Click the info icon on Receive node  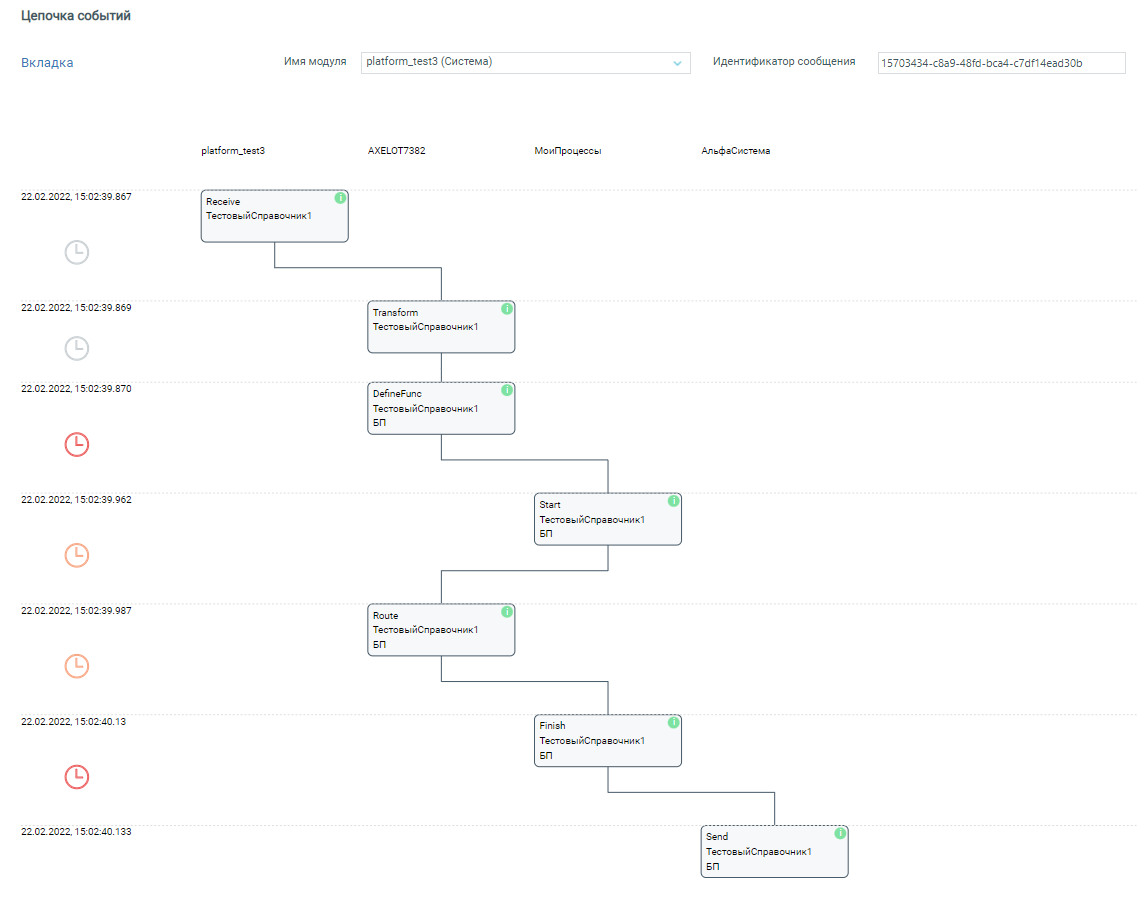(340, 198)
